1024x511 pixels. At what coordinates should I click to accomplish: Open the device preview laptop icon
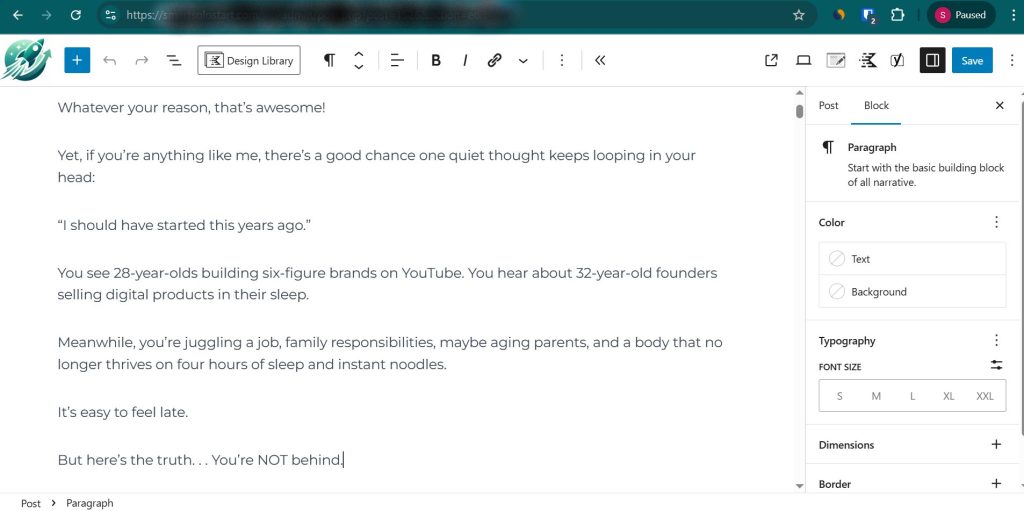[x=803, y=60]
